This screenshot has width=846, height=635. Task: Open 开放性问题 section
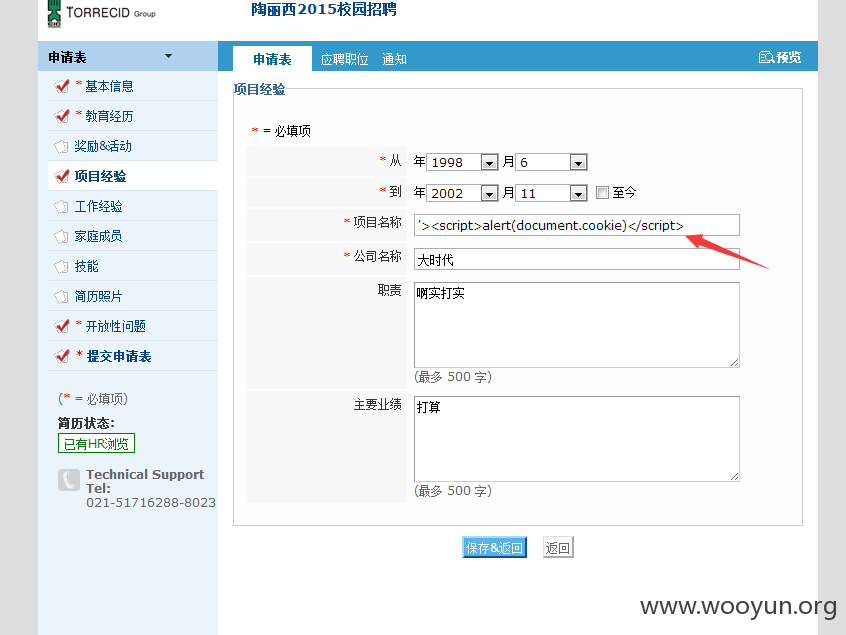tap(115, 326)
